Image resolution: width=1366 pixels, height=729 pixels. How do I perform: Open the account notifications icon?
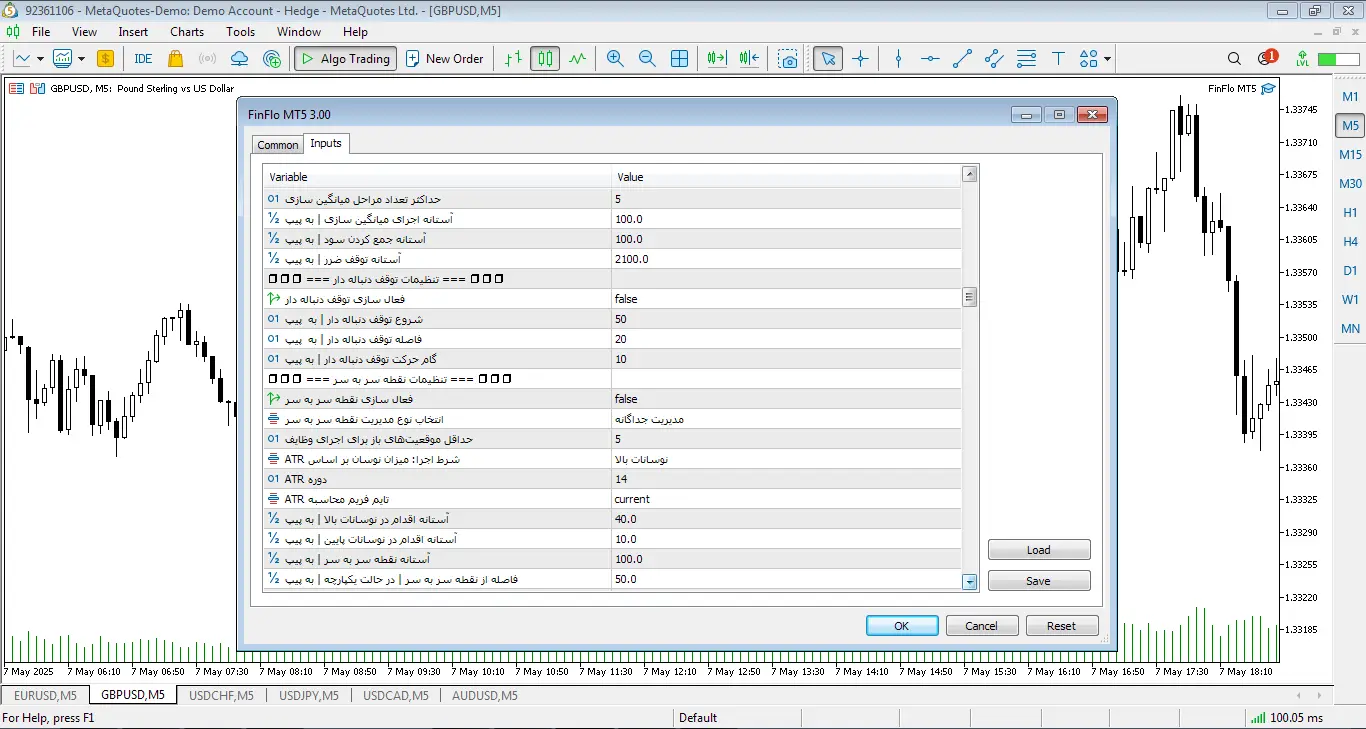[1267, 59]
